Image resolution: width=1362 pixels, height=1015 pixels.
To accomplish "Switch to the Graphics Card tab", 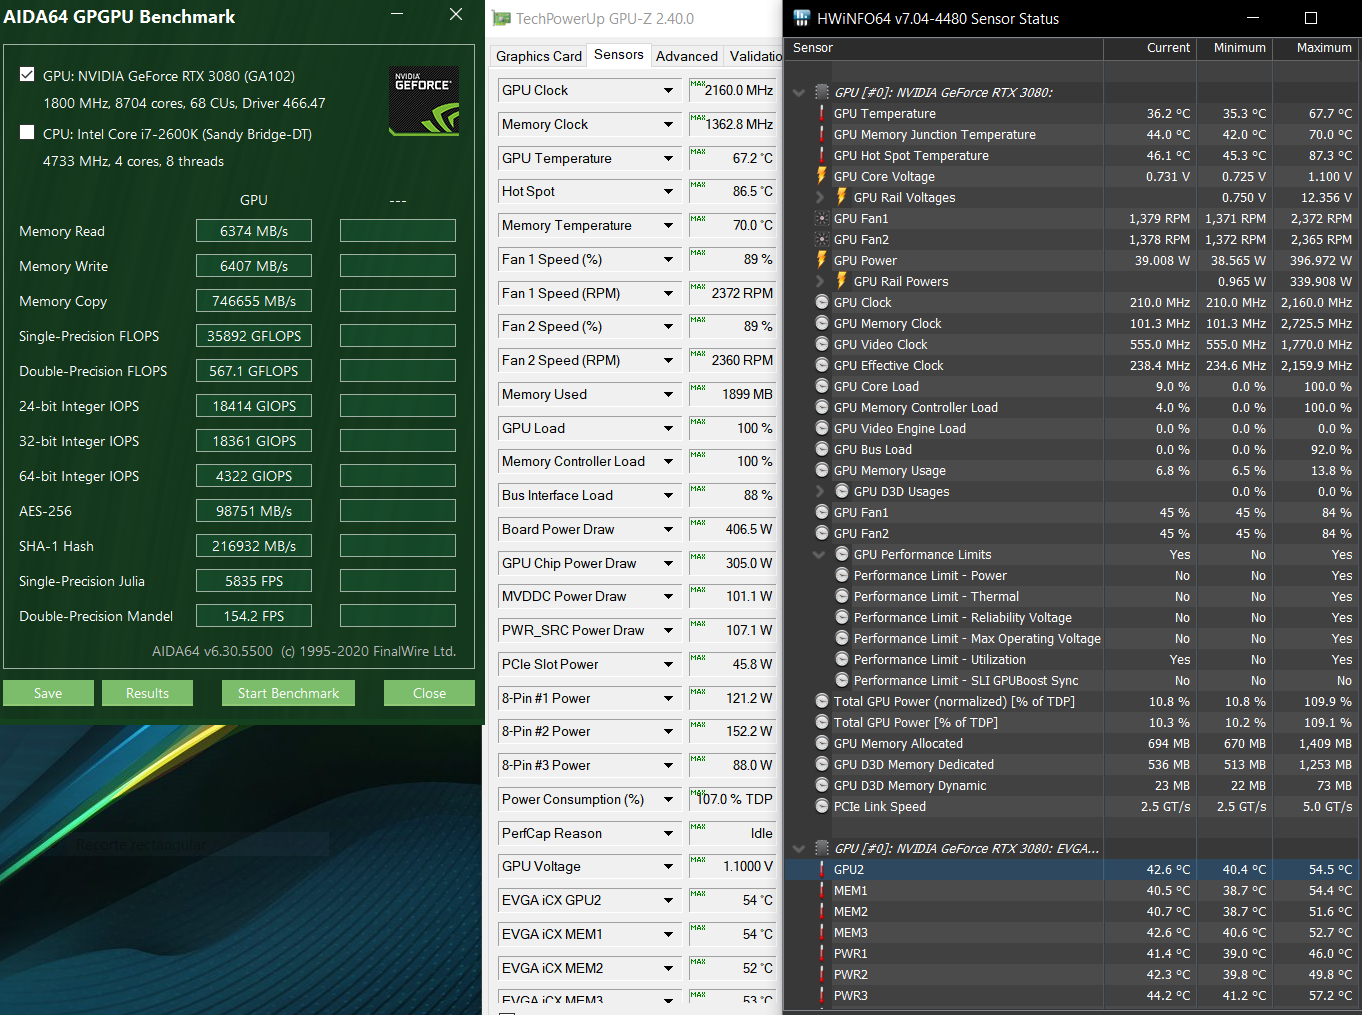I will coord(538,56).
